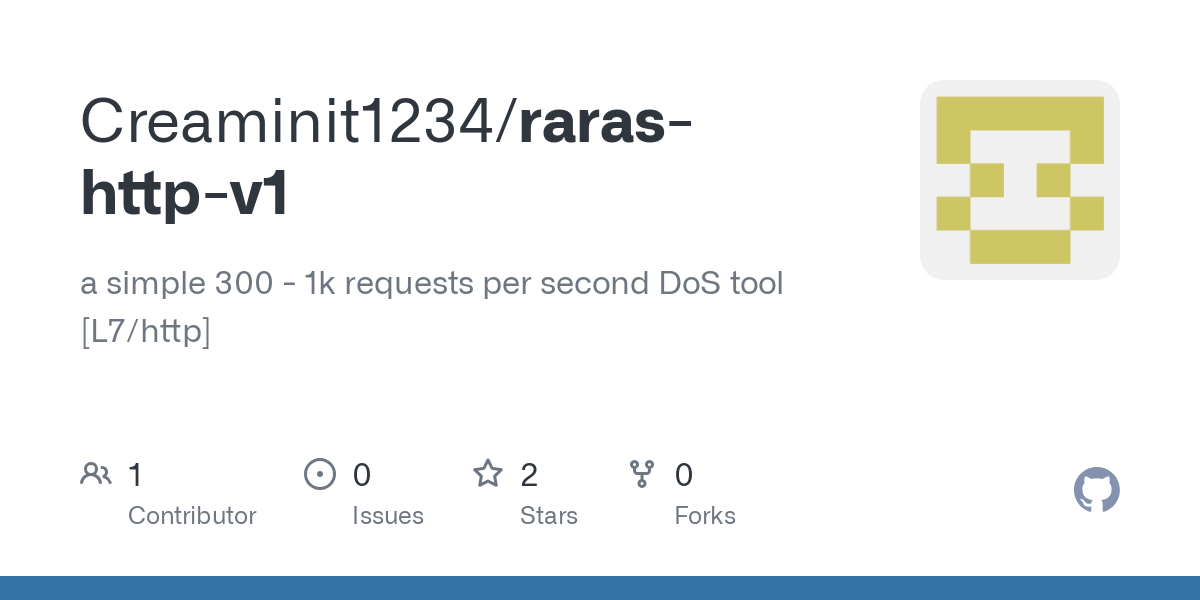
Task: Click the GitHub Octocat logo icon
Action: [x=1096, y=490]
